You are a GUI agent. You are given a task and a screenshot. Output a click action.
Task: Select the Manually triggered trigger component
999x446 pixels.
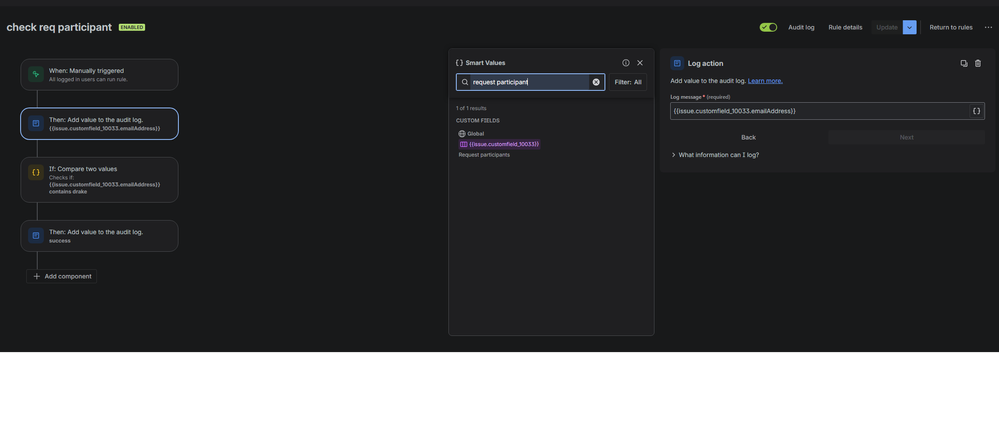99,75
